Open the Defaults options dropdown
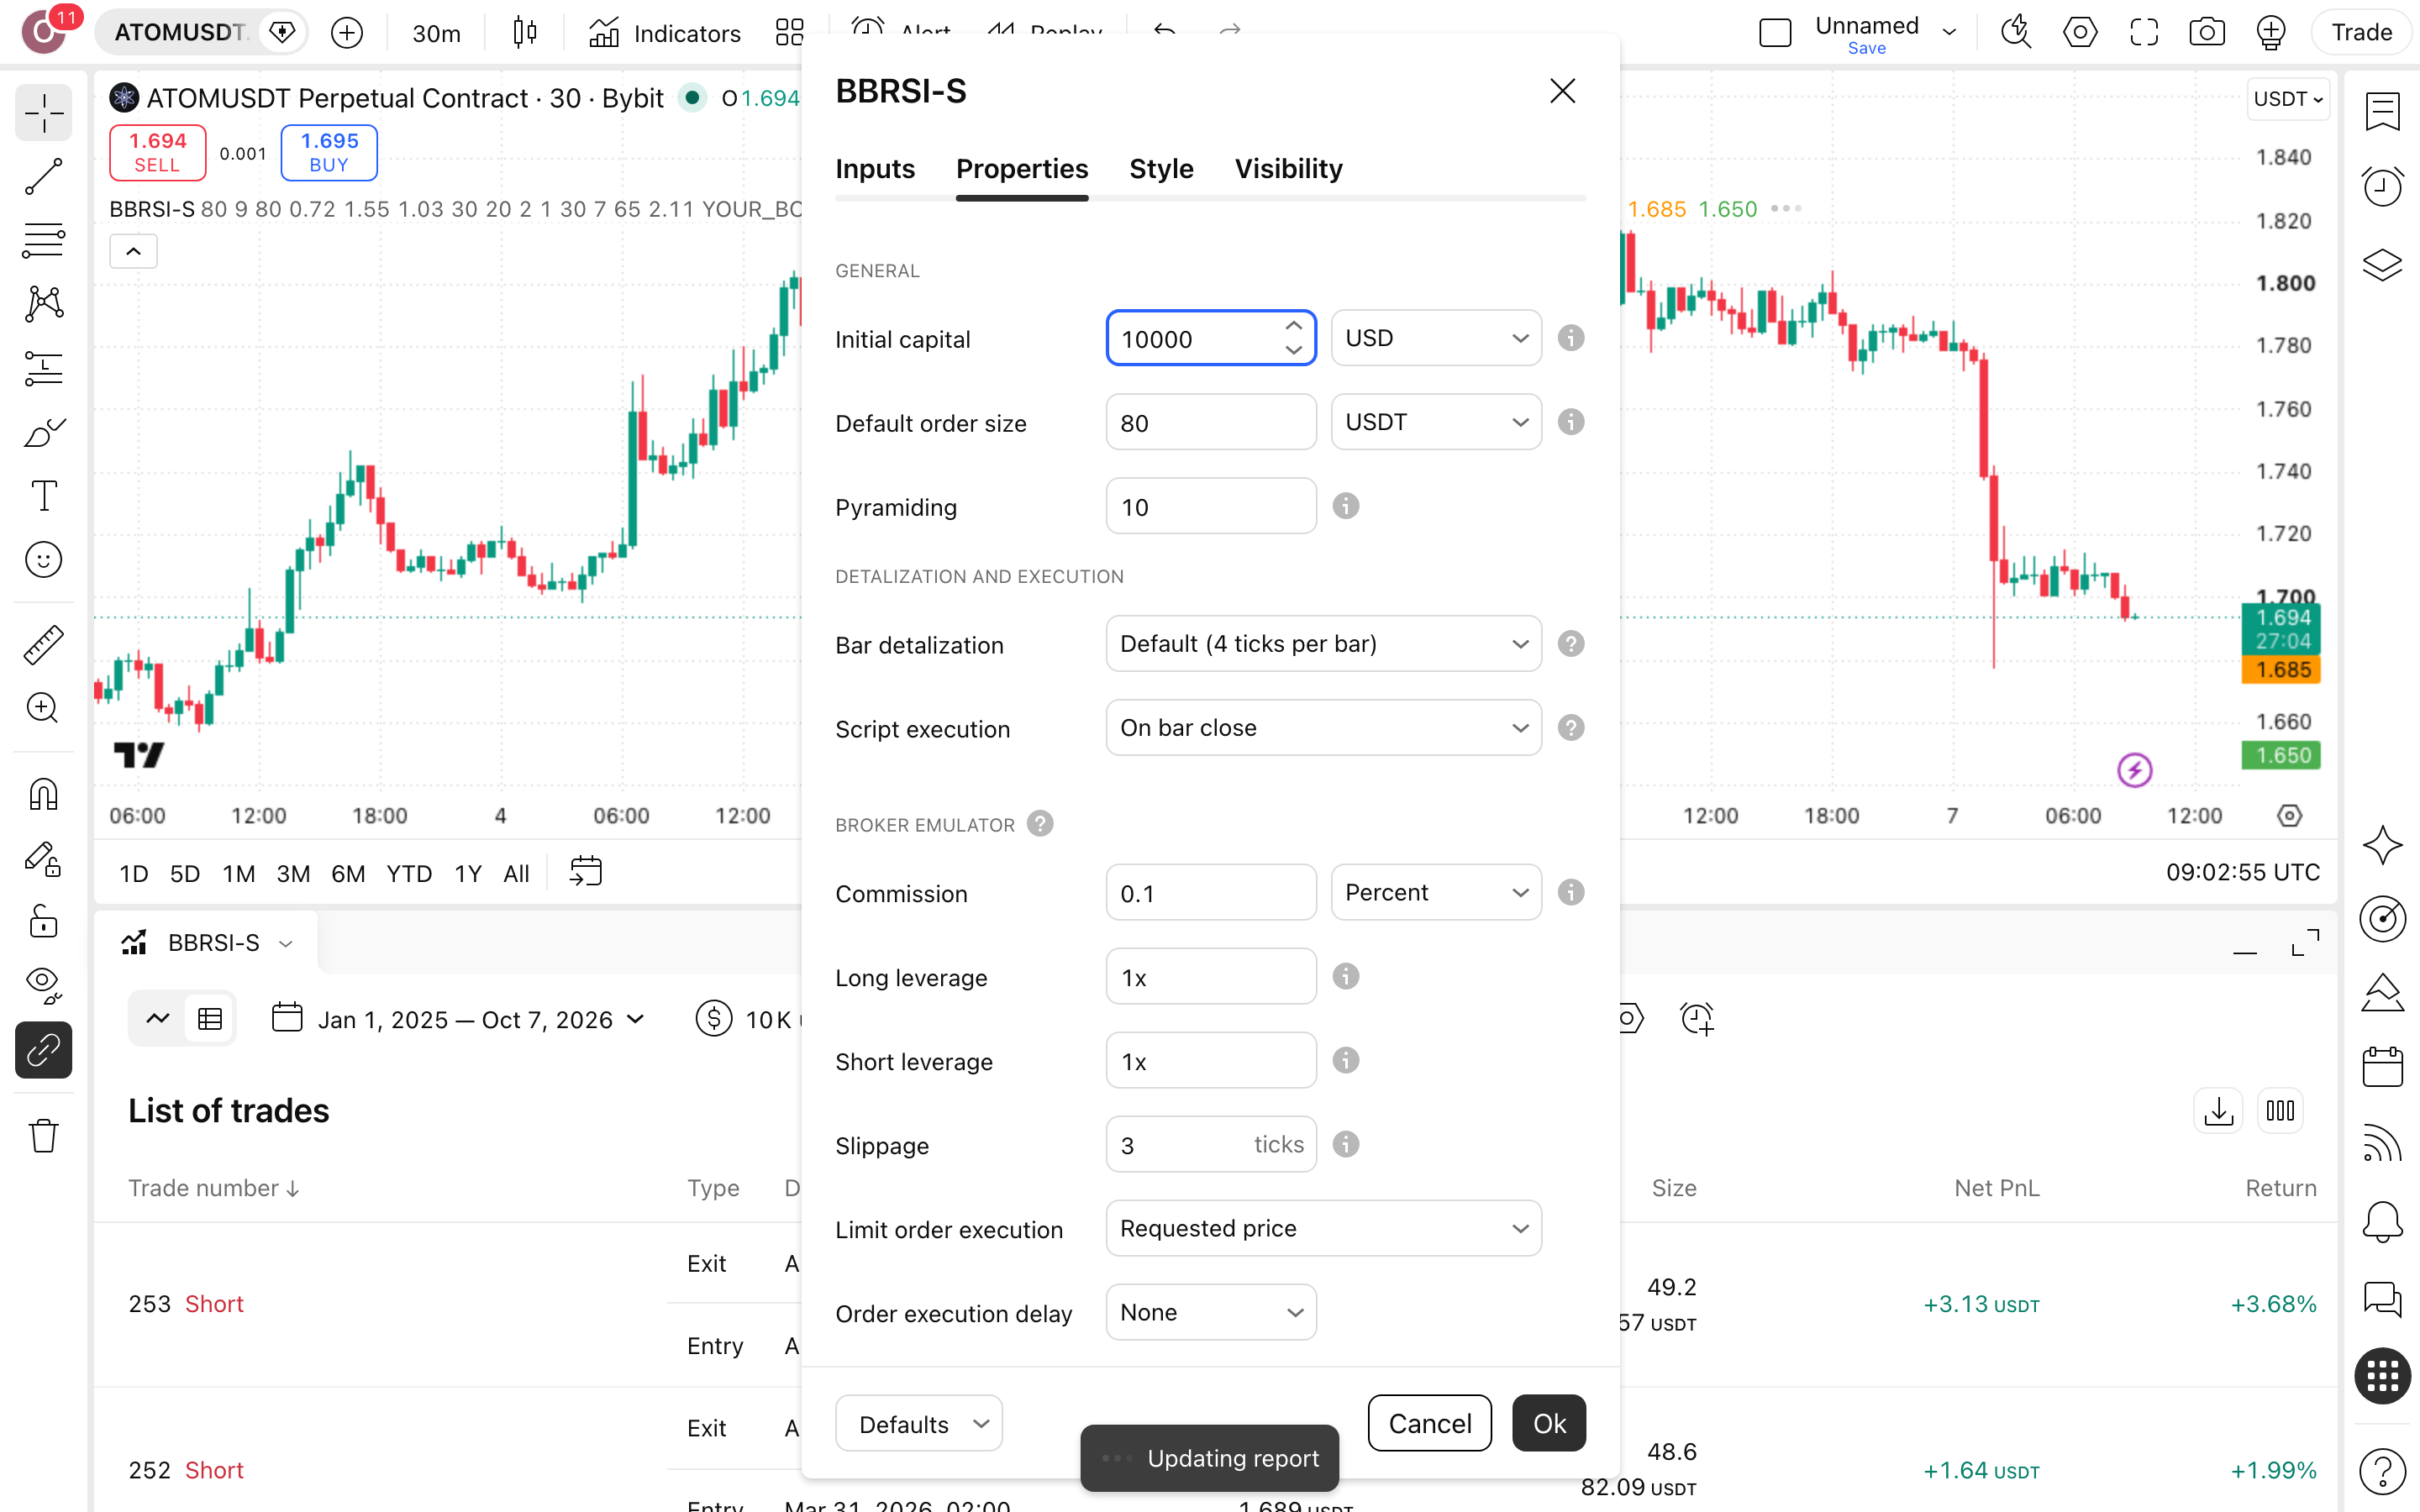Screen dimensions: 2420x1512 (919, 1423)
